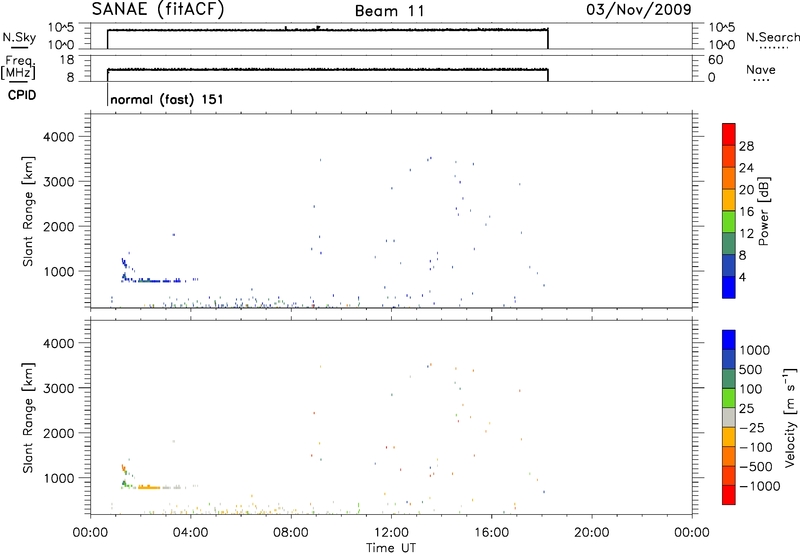Click the -1000 label on the Velocity bar
This screenshot has height=554, width=800.
[760, 486]
